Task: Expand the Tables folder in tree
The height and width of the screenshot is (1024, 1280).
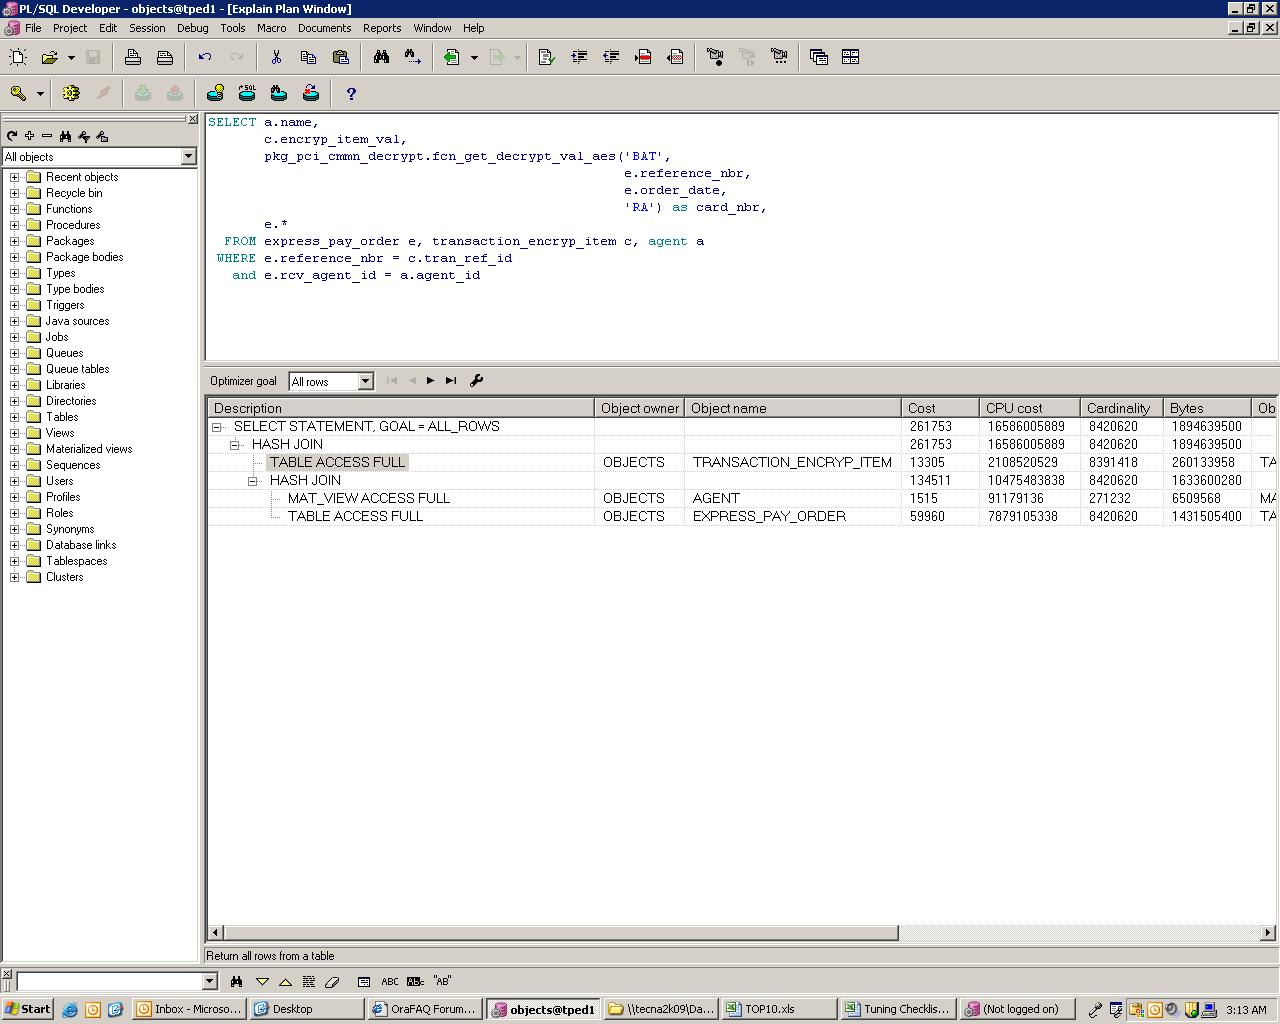Action: tap(15, 417)
